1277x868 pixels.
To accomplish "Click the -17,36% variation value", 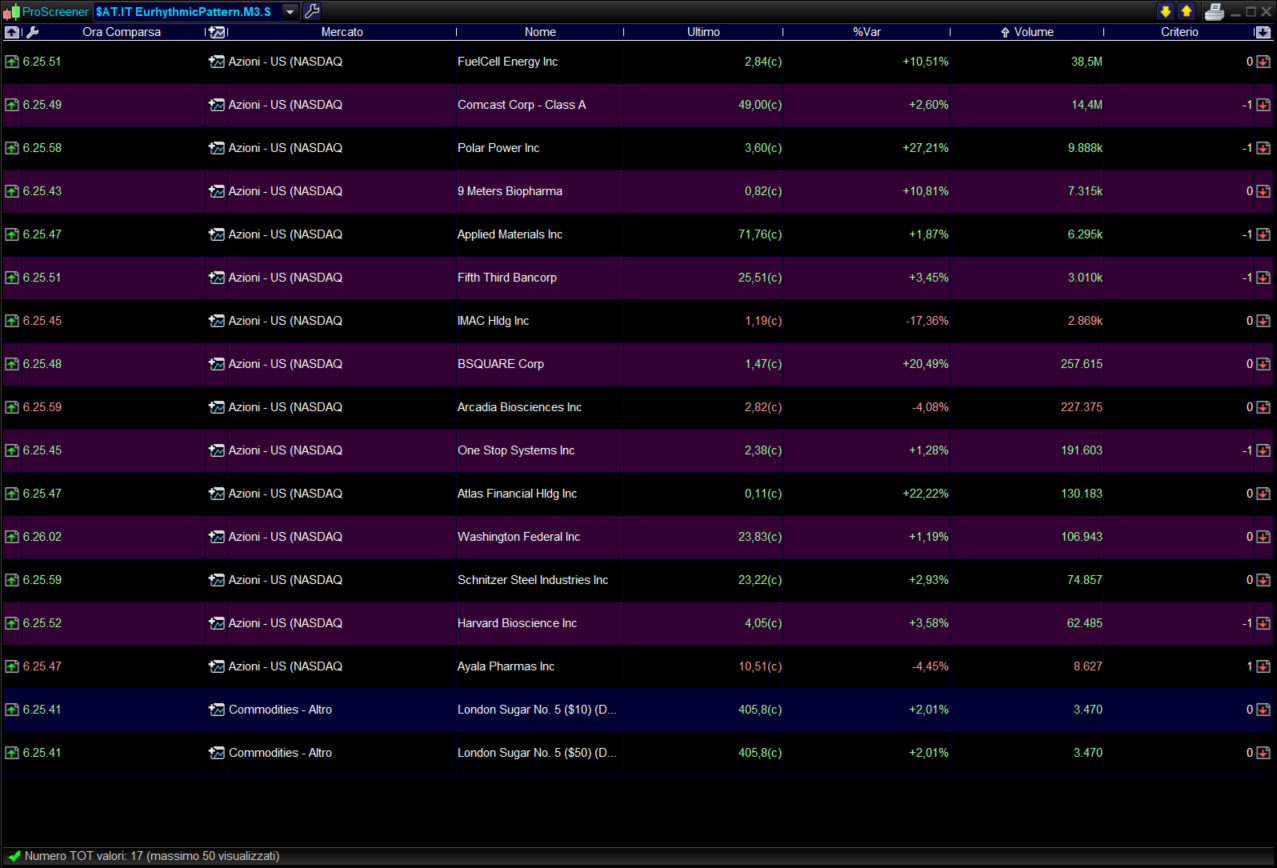I will point(927,321).
